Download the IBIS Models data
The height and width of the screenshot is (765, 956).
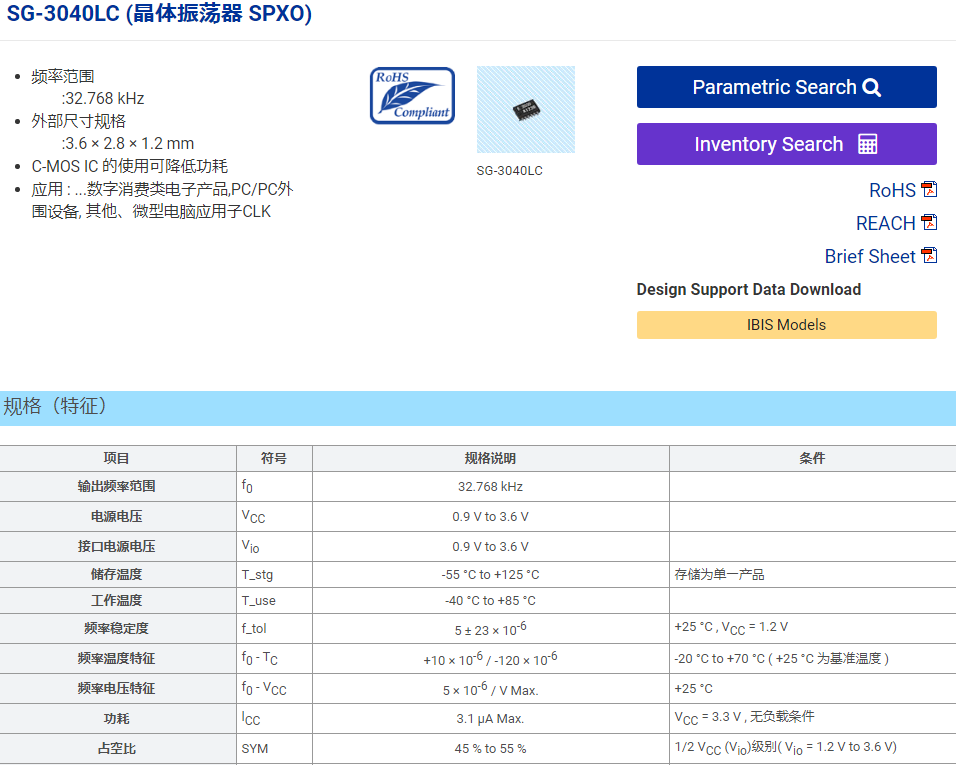786,325
